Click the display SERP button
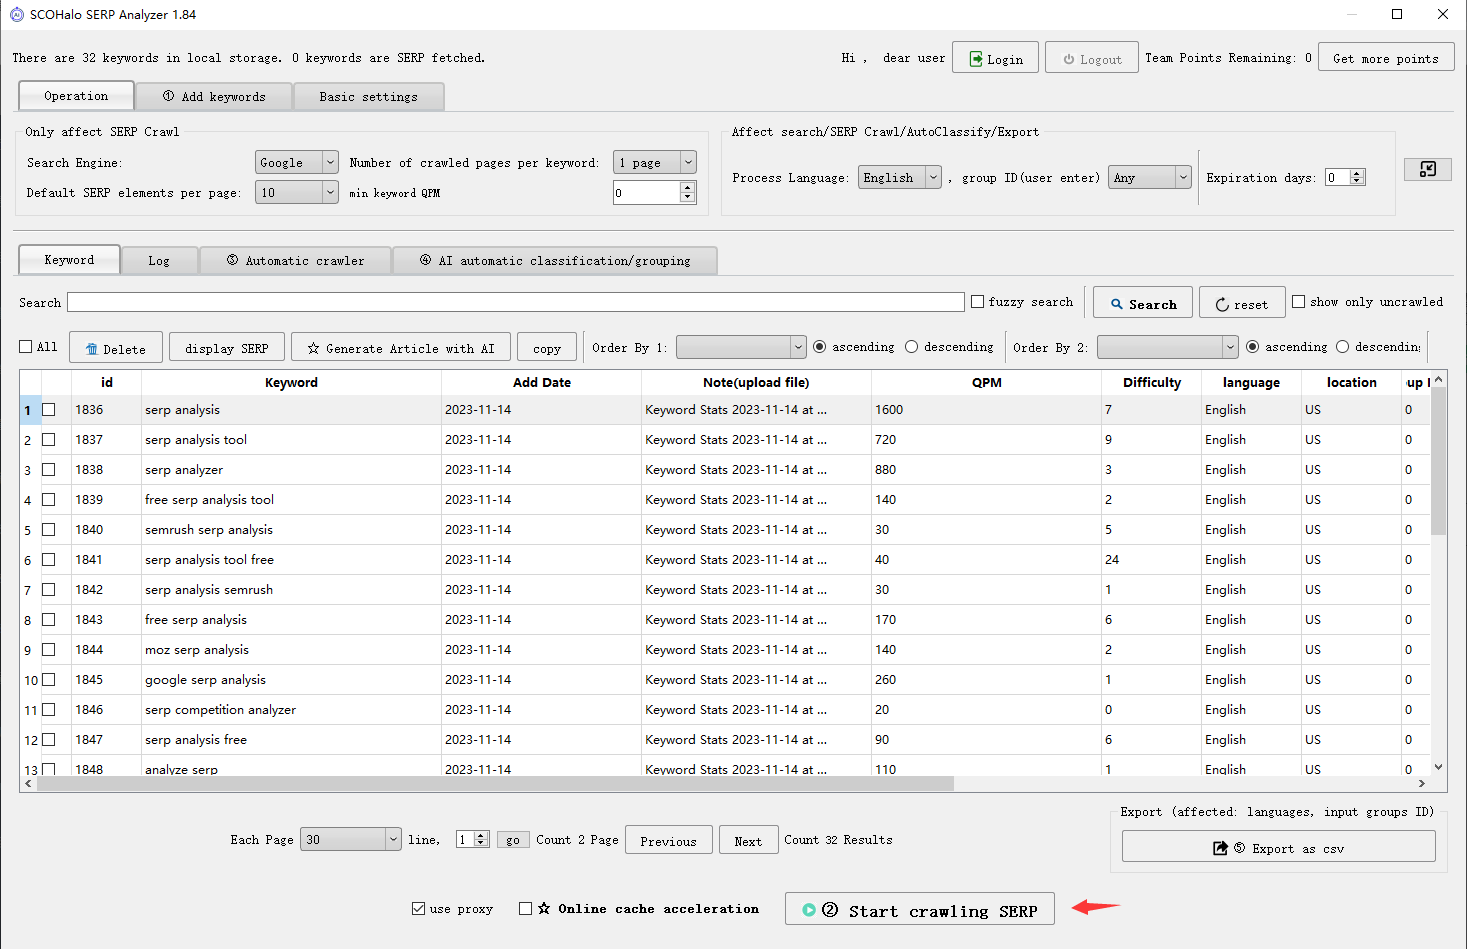 pos(227,348)
